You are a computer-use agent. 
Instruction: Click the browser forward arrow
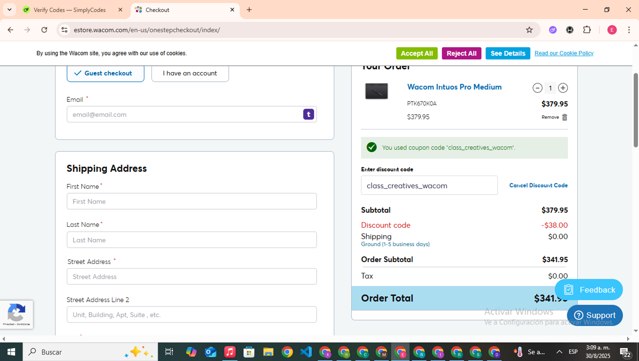(x=27, y=30)
